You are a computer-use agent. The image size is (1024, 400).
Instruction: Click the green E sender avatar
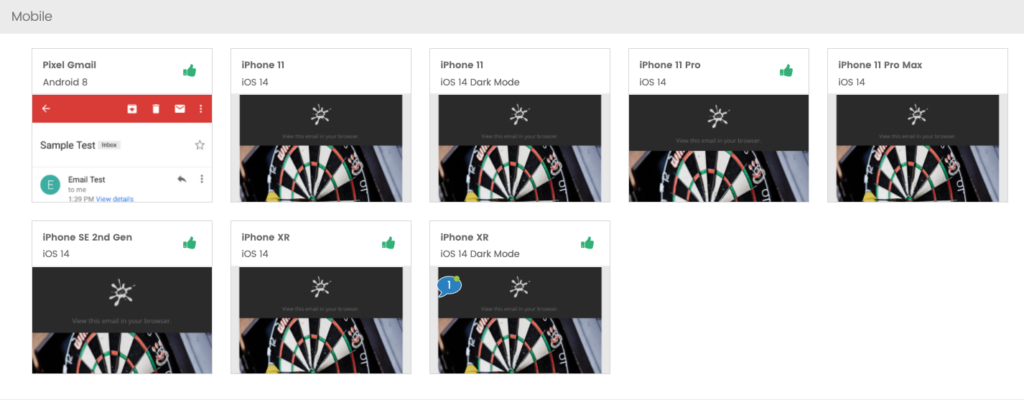[50, 185]
